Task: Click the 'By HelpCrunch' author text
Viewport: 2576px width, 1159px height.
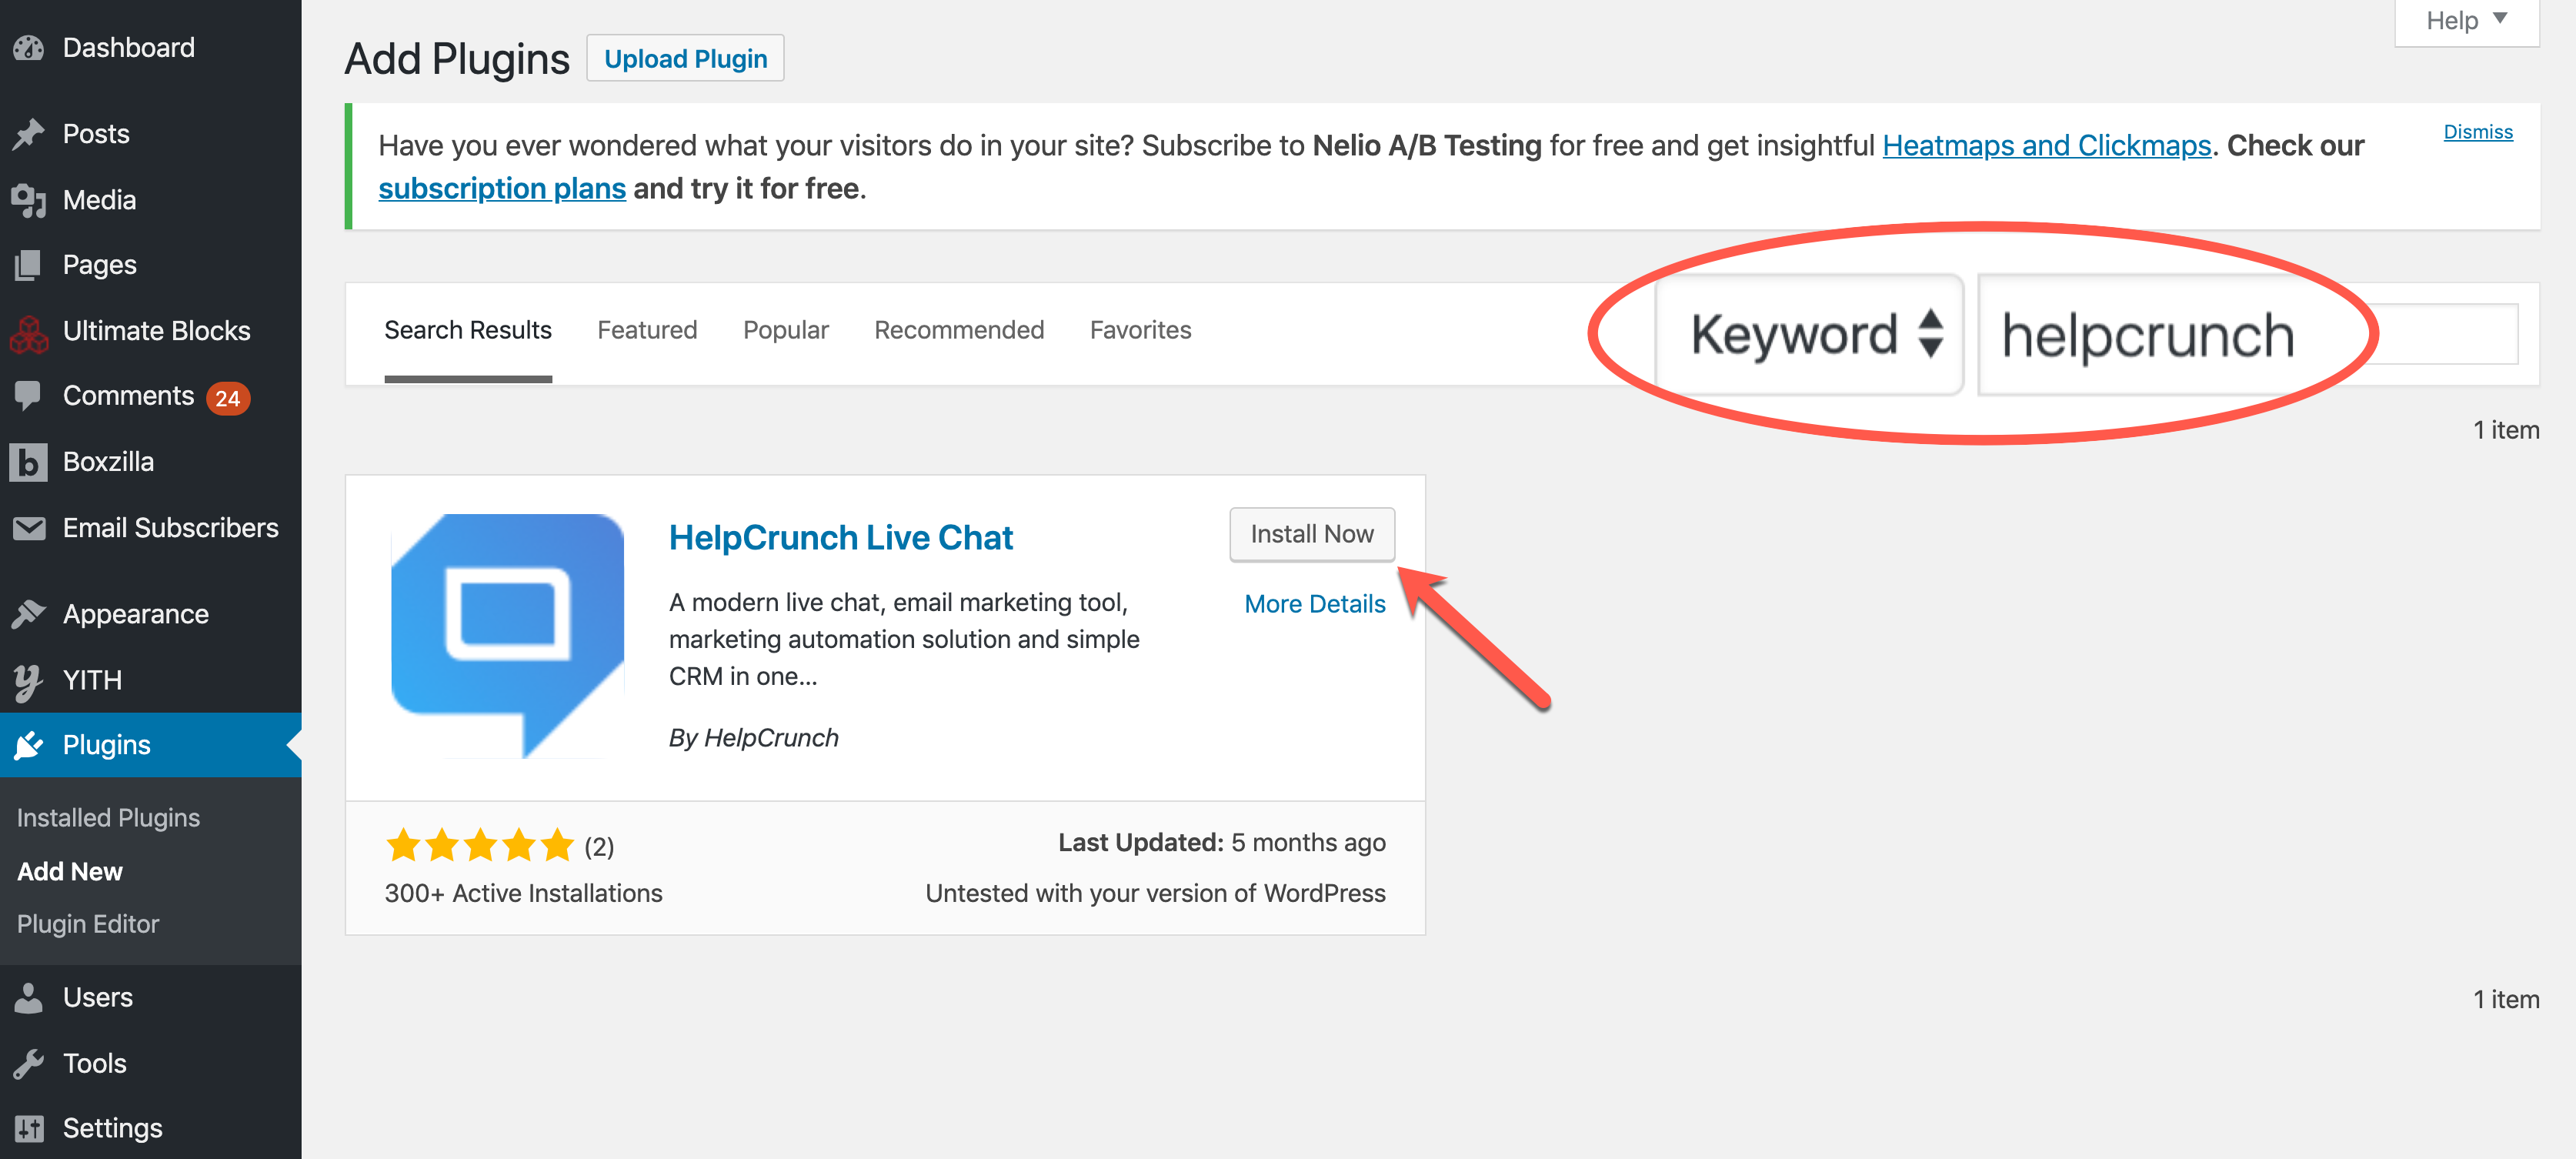Action: 754,738
